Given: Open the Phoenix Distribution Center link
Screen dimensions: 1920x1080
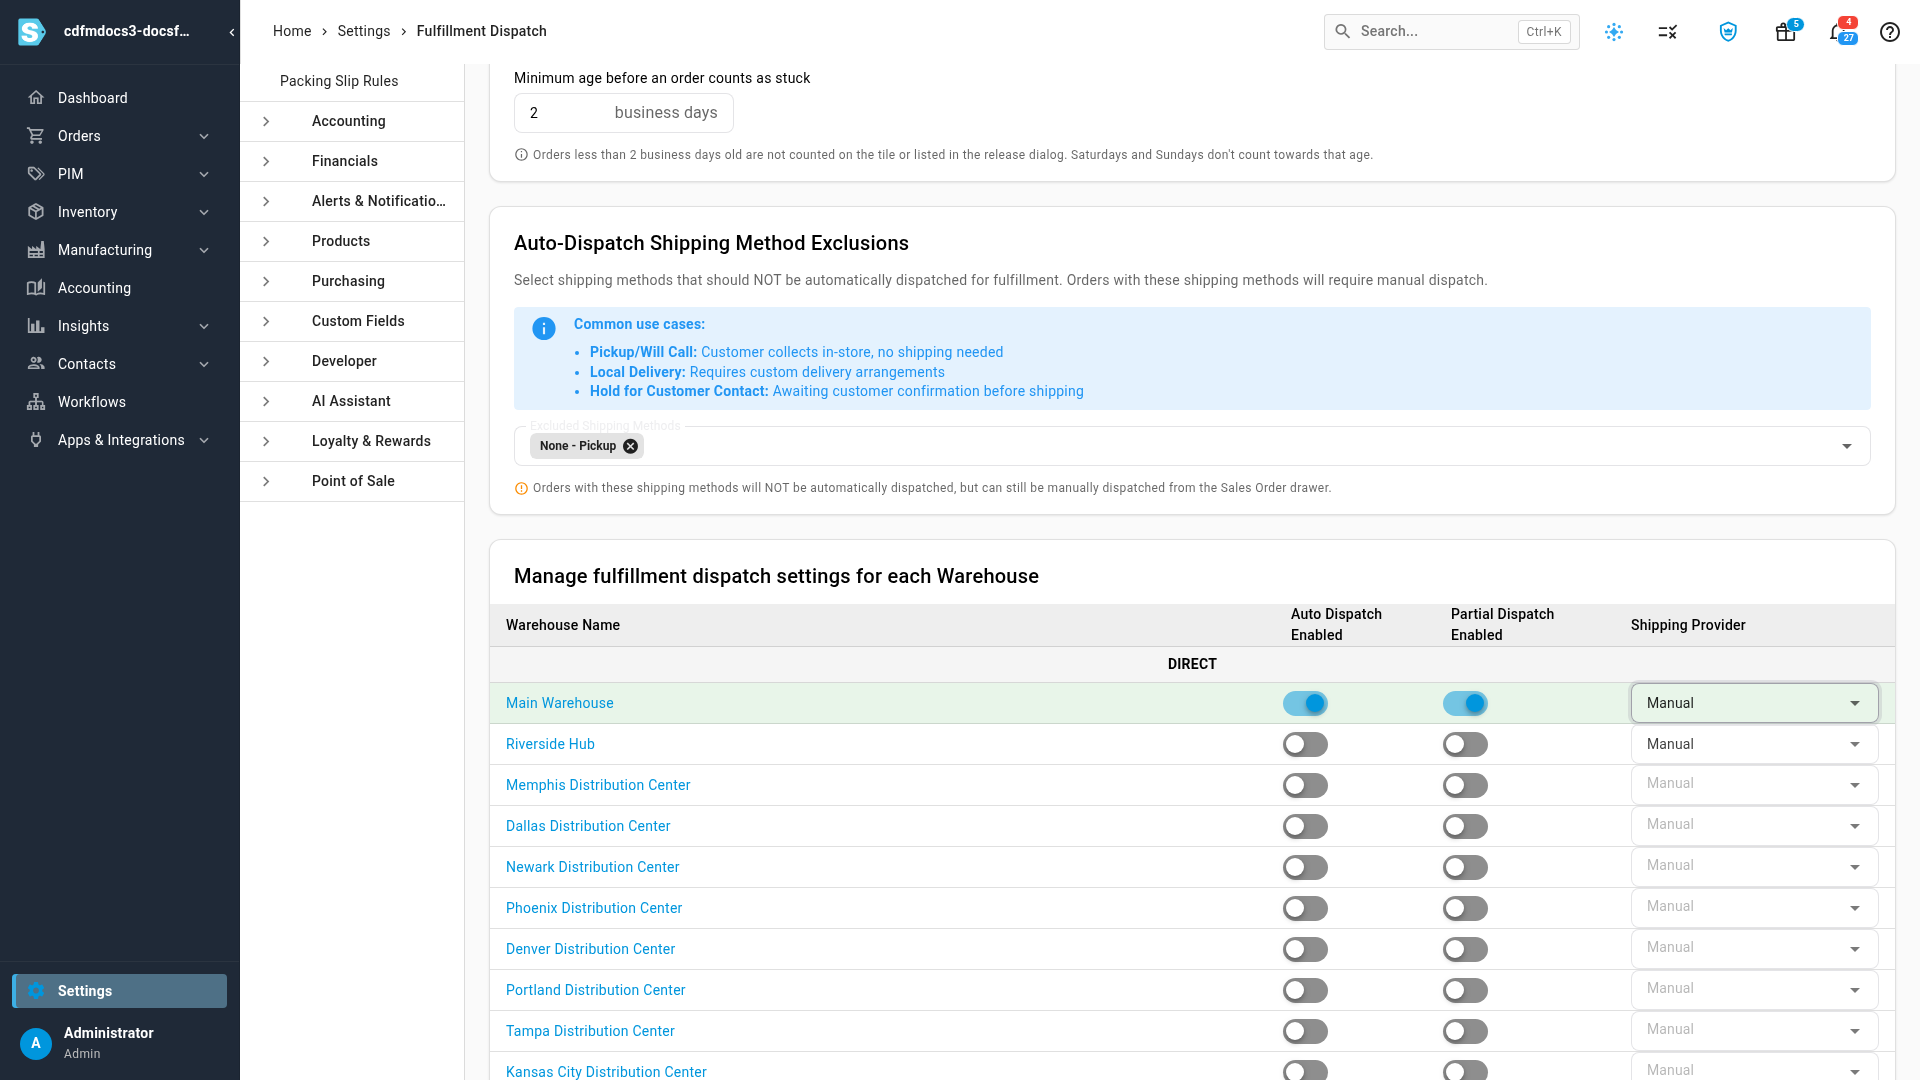Looking at the screenshot, I should pyautogui.click(x=594, y=908).
